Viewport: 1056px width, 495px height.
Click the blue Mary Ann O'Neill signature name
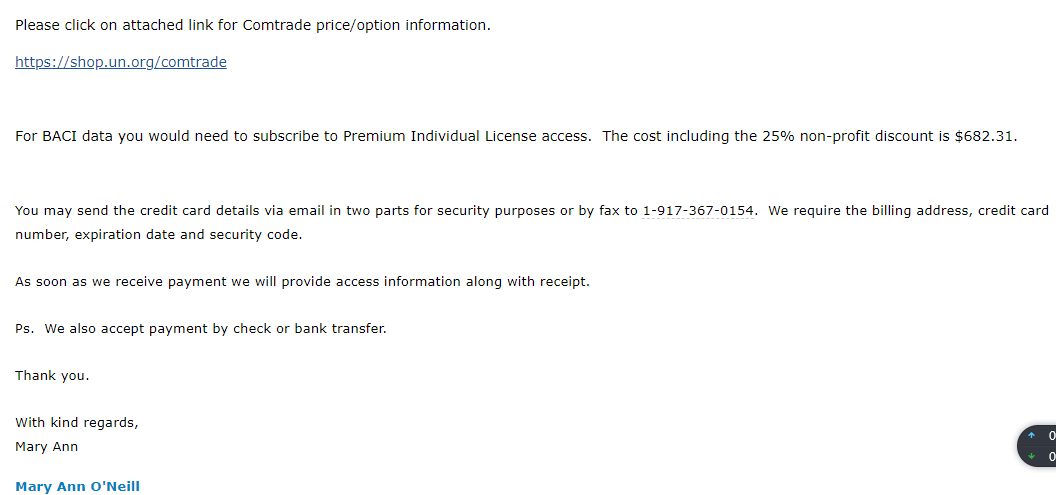[x=78, y=487]
